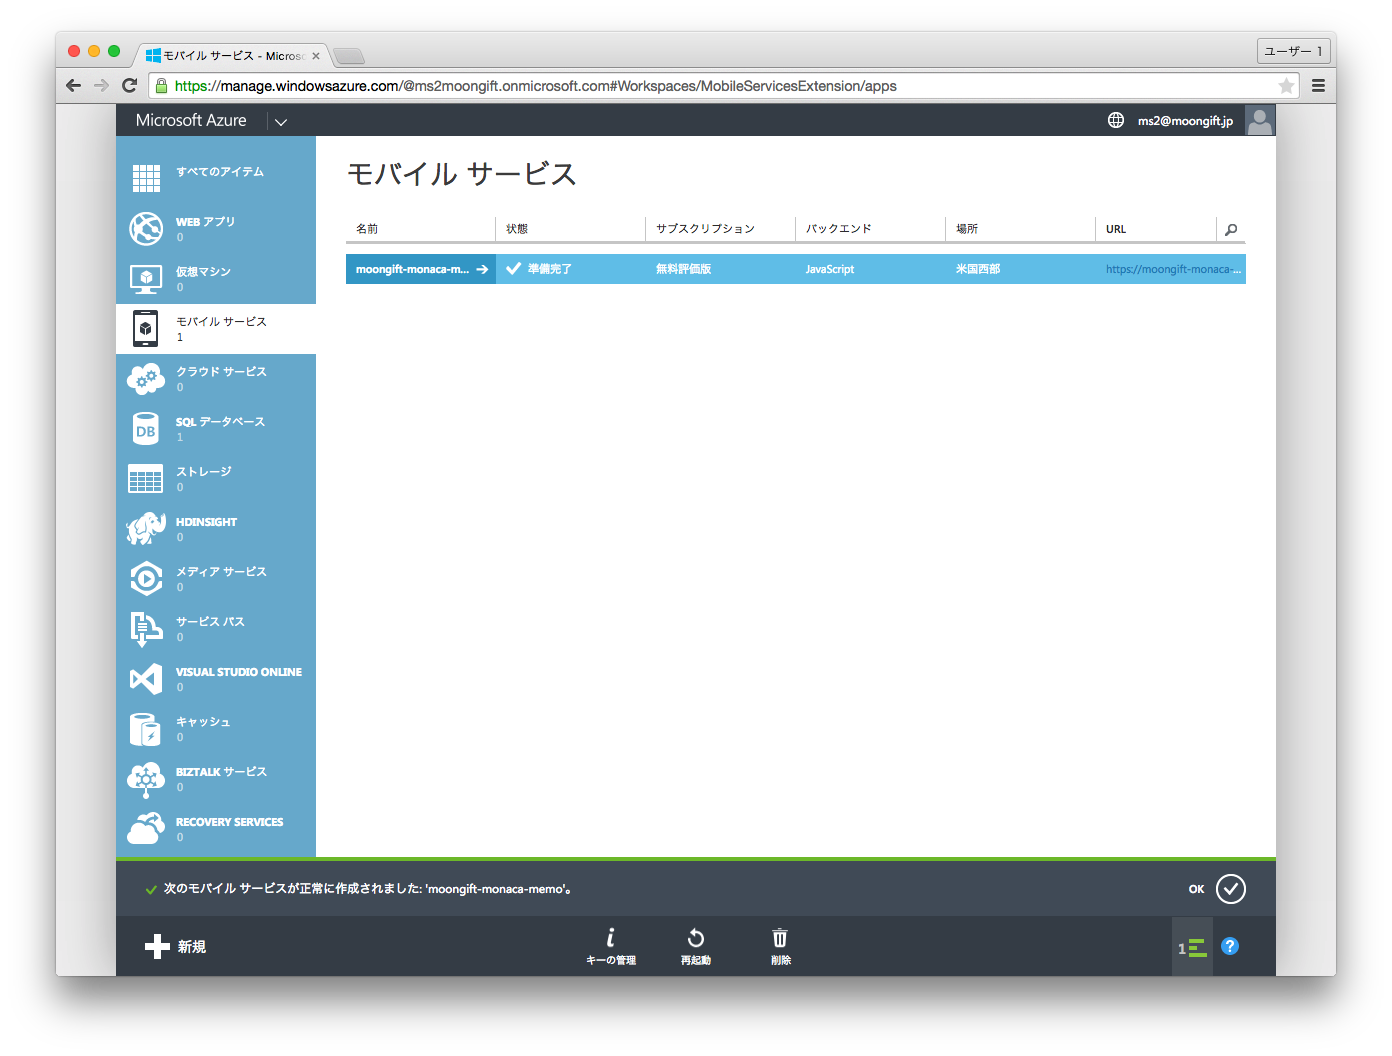Go to the Media Services sidebar item

coord(221,572)
